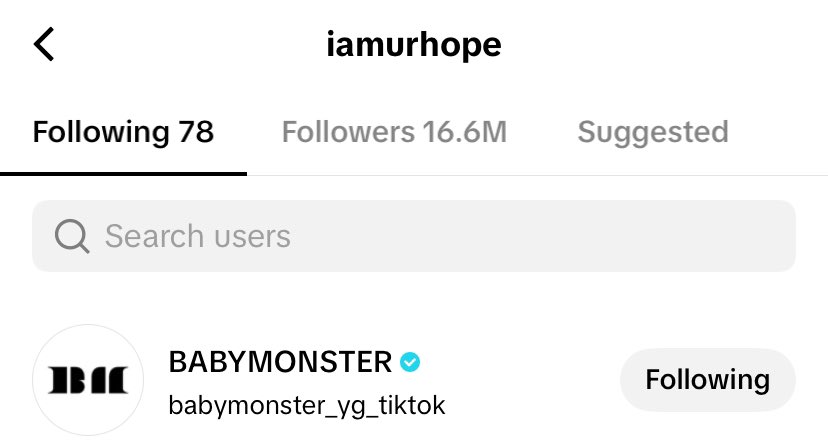Open the BABYMONSTER display name link
The width and height of the screenshot is (828, 446).
coord(280,362)
